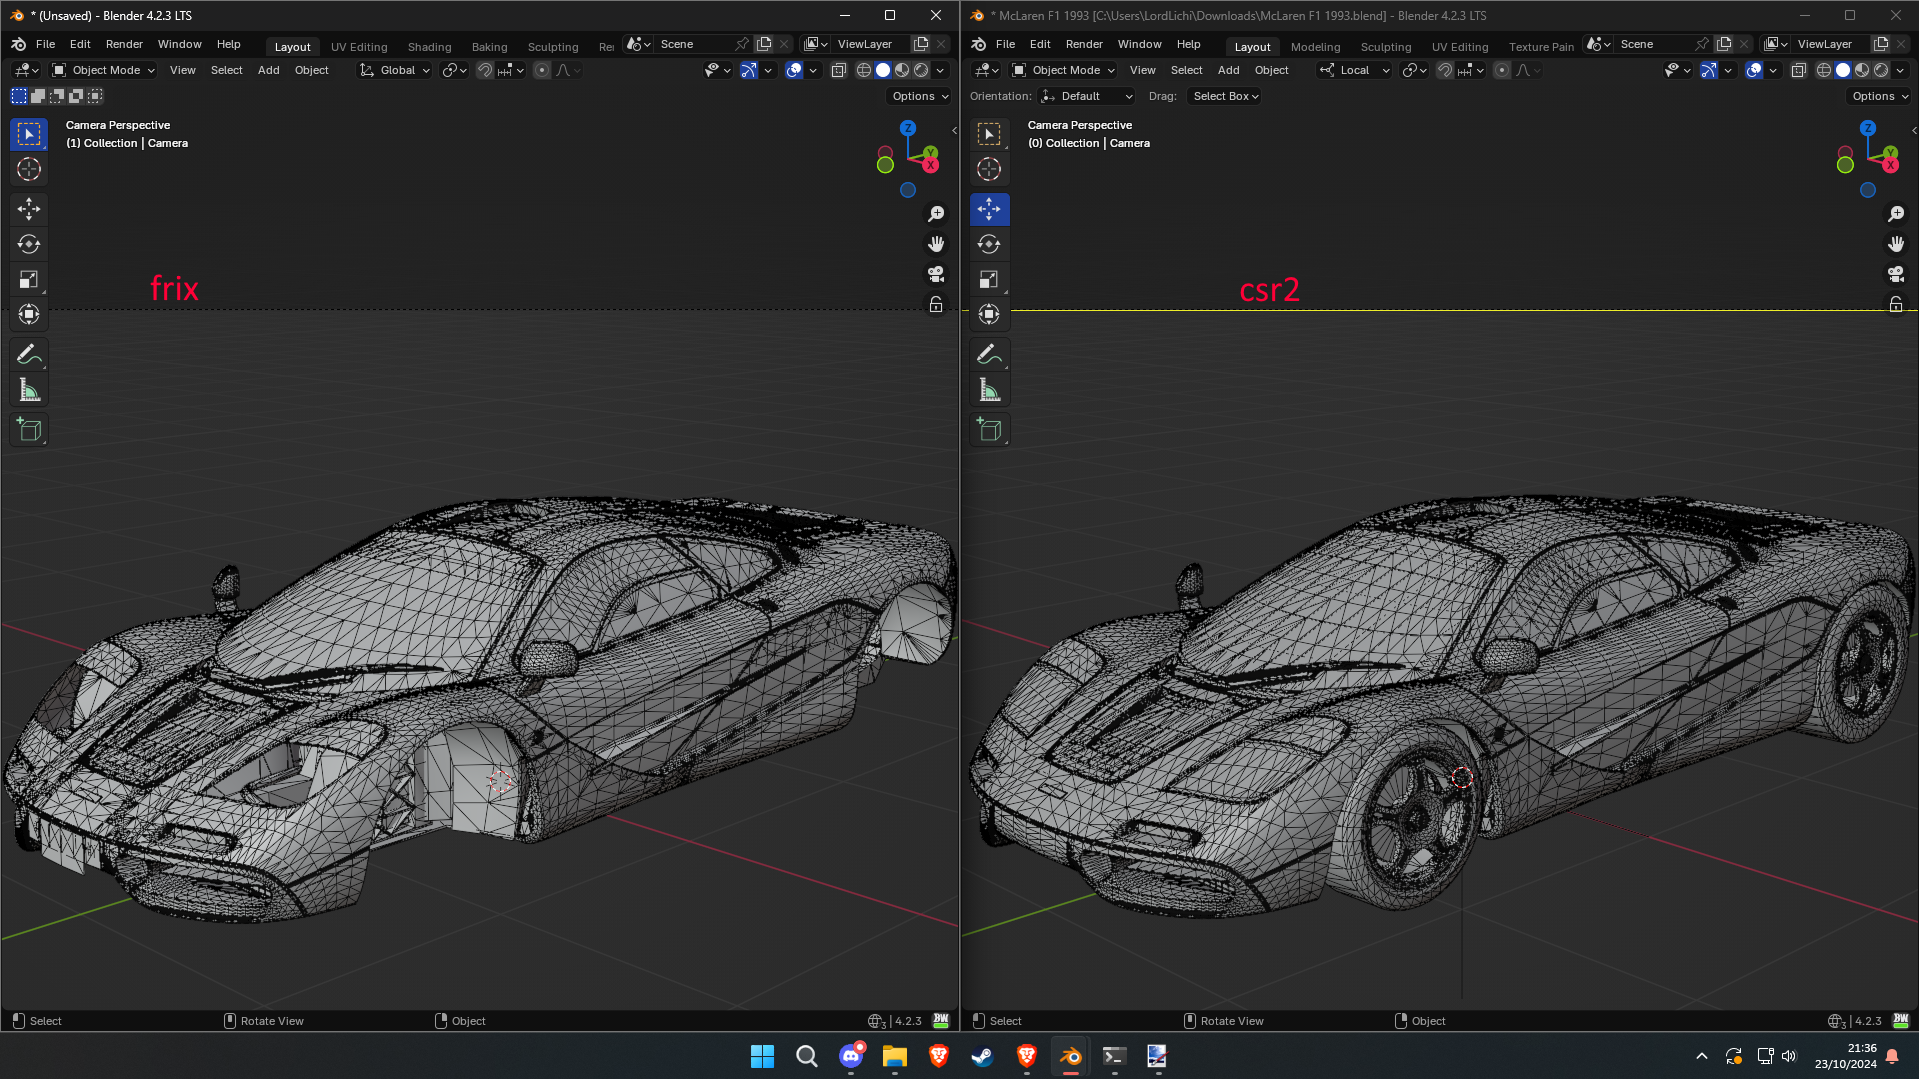Image resolution: width=1919 pixels, height=1079 pixels.
Task: Open Object Mode dropdown in left window
Action: click(104, 70)
